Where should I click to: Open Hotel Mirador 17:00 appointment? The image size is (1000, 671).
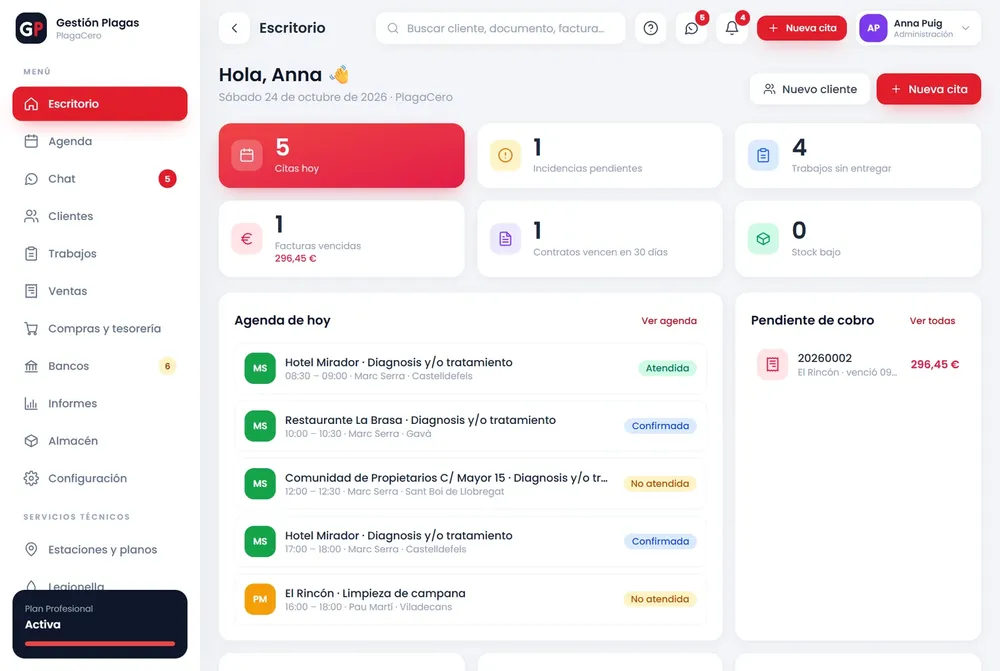471,542
